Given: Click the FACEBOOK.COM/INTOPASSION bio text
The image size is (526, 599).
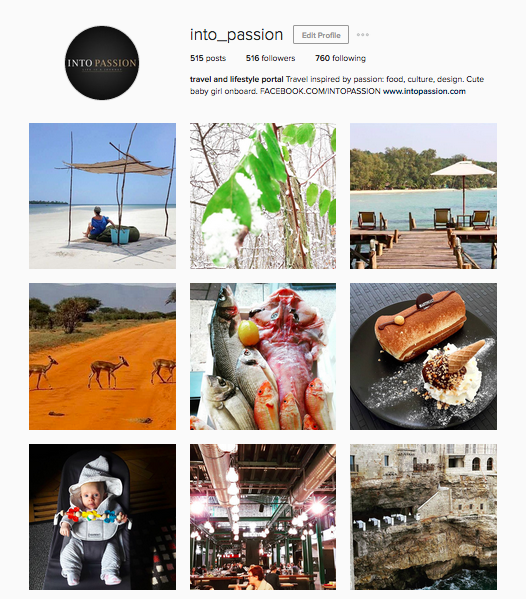Looking at the screenshot, I should 320,91.
